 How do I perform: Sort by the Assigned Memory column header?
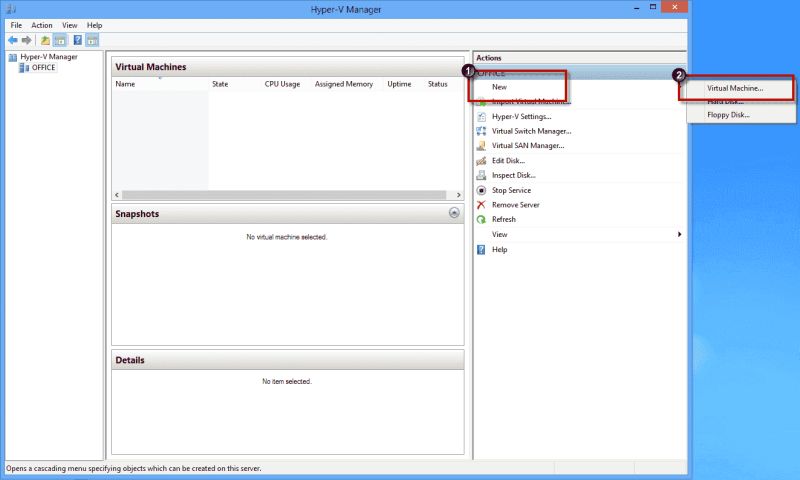coord(344,84)
